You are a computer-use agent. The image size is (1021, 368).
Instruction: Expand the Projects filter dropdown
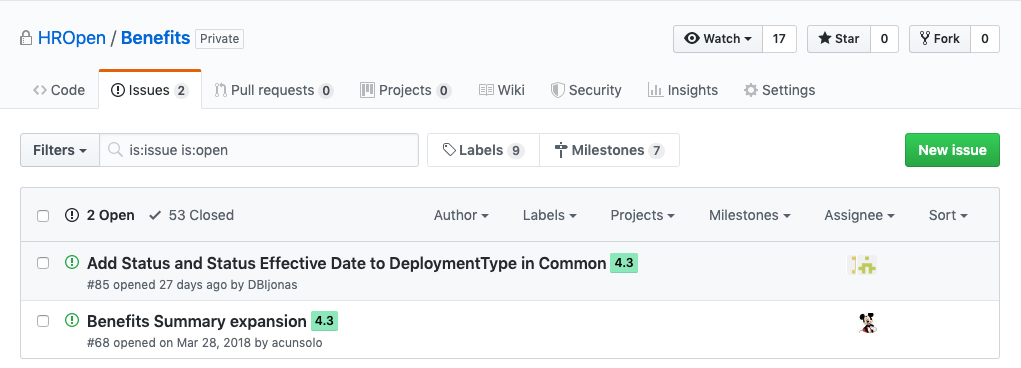click(643, 215)
